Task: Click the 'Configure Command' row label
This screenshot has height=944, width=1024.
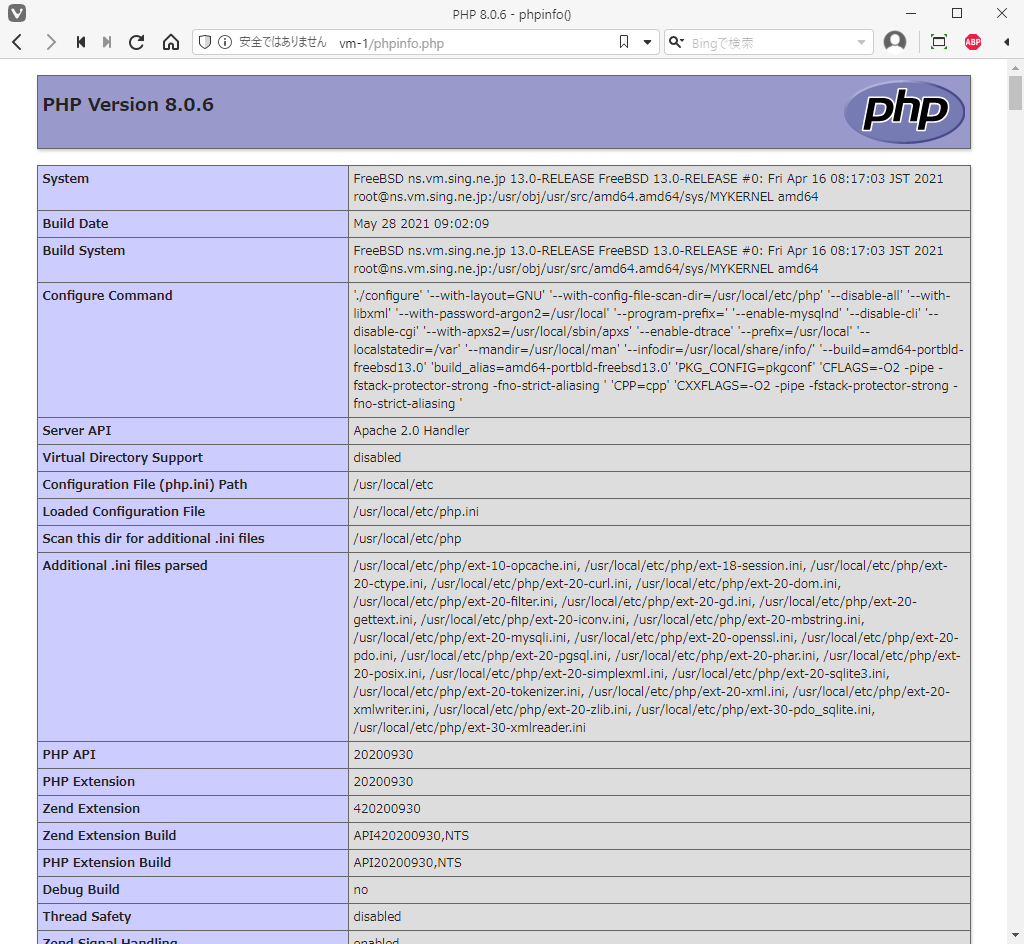Action: (107, 296)
